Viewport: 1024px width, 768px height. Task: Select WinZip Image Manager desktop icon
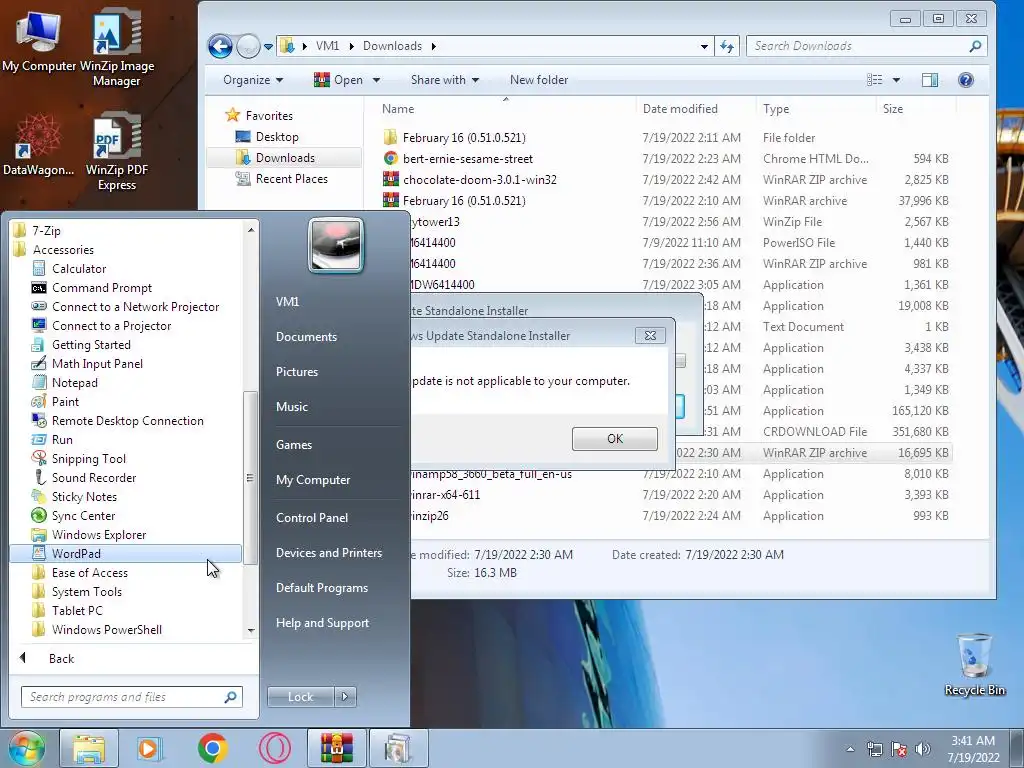(117, 48)
